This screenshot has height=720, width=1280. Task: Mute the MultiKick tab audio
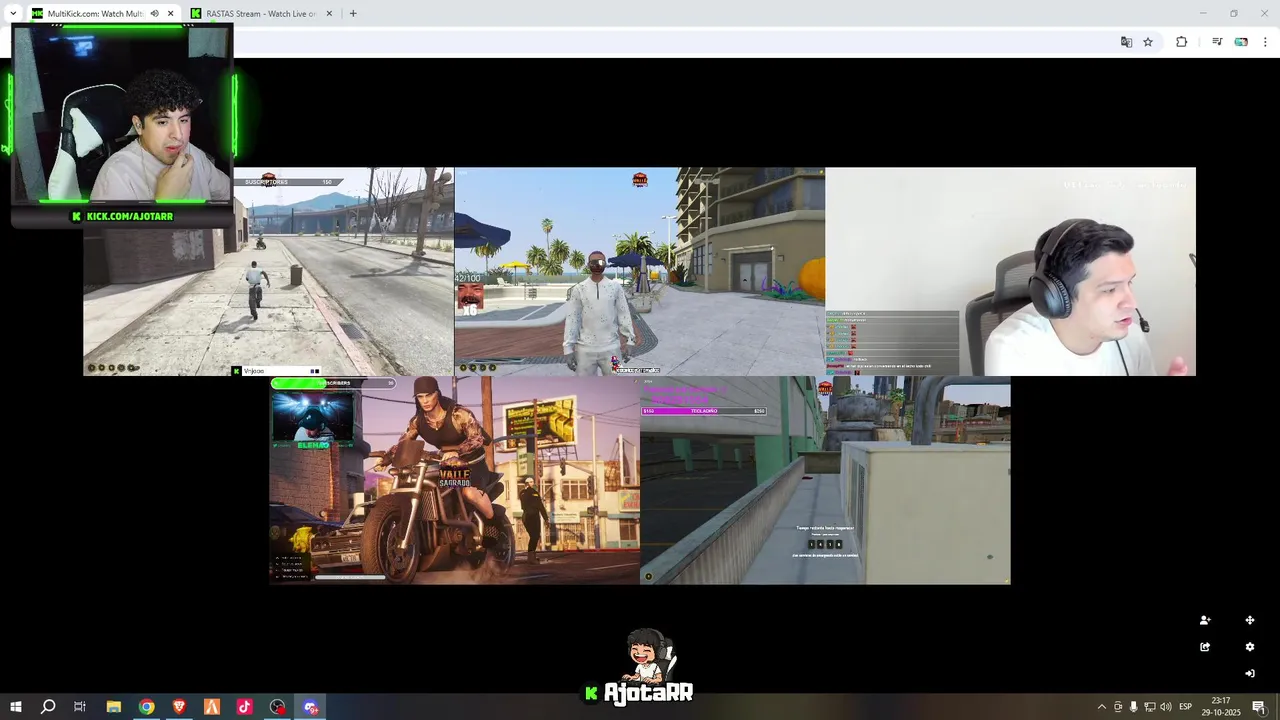(x=154, y=13)
